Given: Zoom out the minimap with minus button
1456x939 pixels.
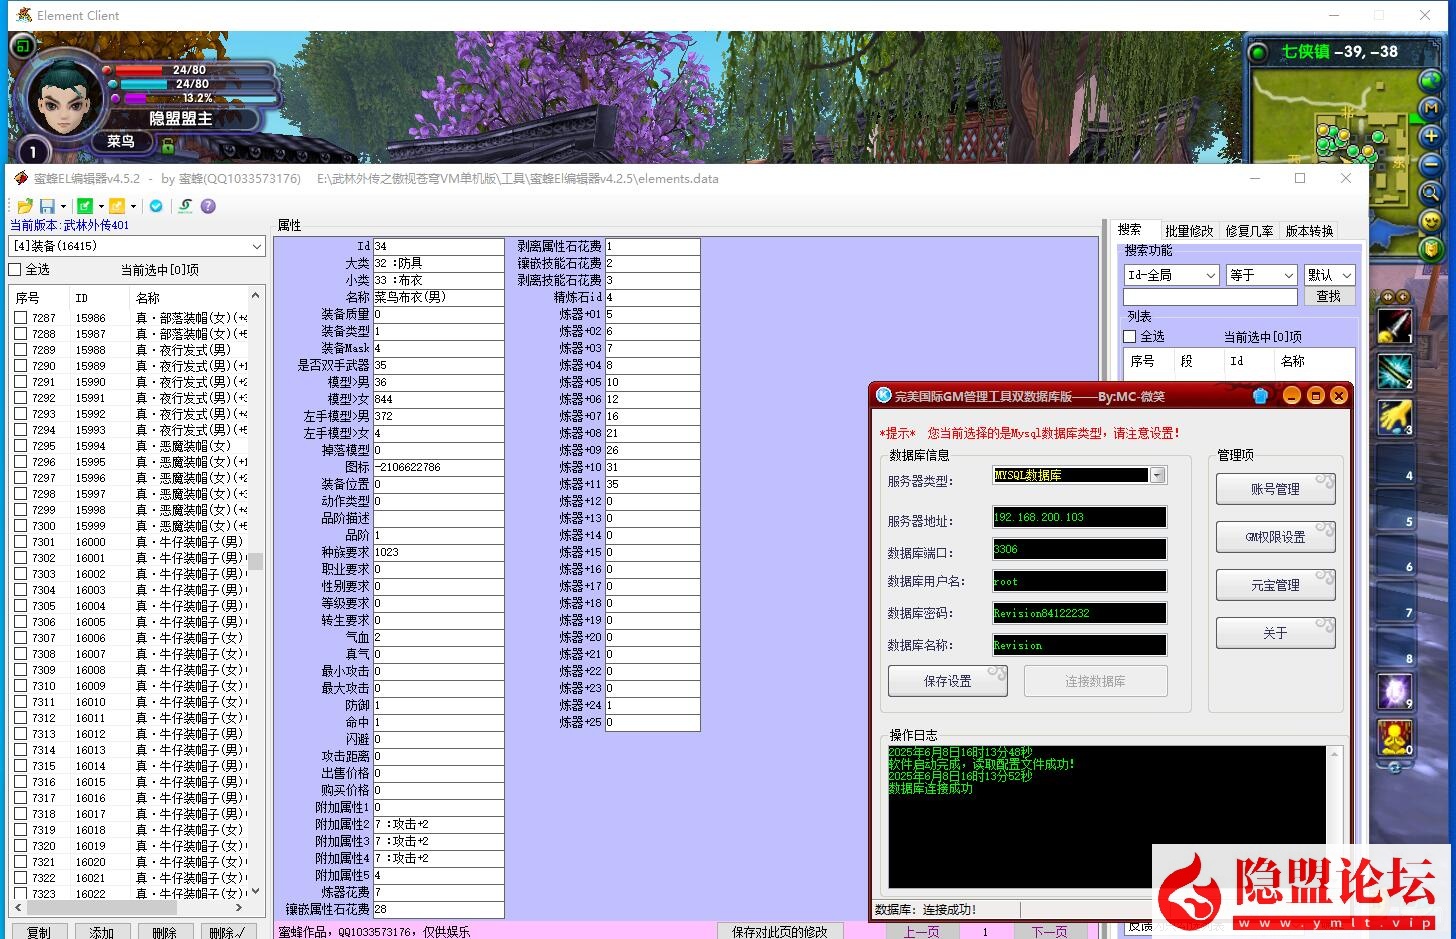Looking at the screenshot, I should [1431, 164].
